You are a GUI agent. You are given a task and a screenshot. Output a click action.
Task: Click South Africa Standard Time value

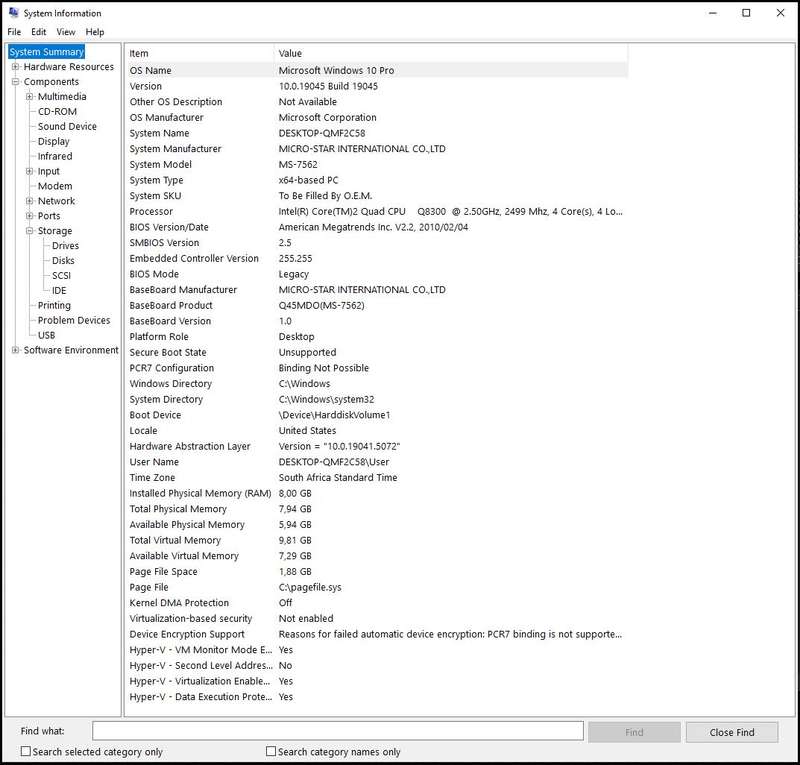tap(338, 477)
